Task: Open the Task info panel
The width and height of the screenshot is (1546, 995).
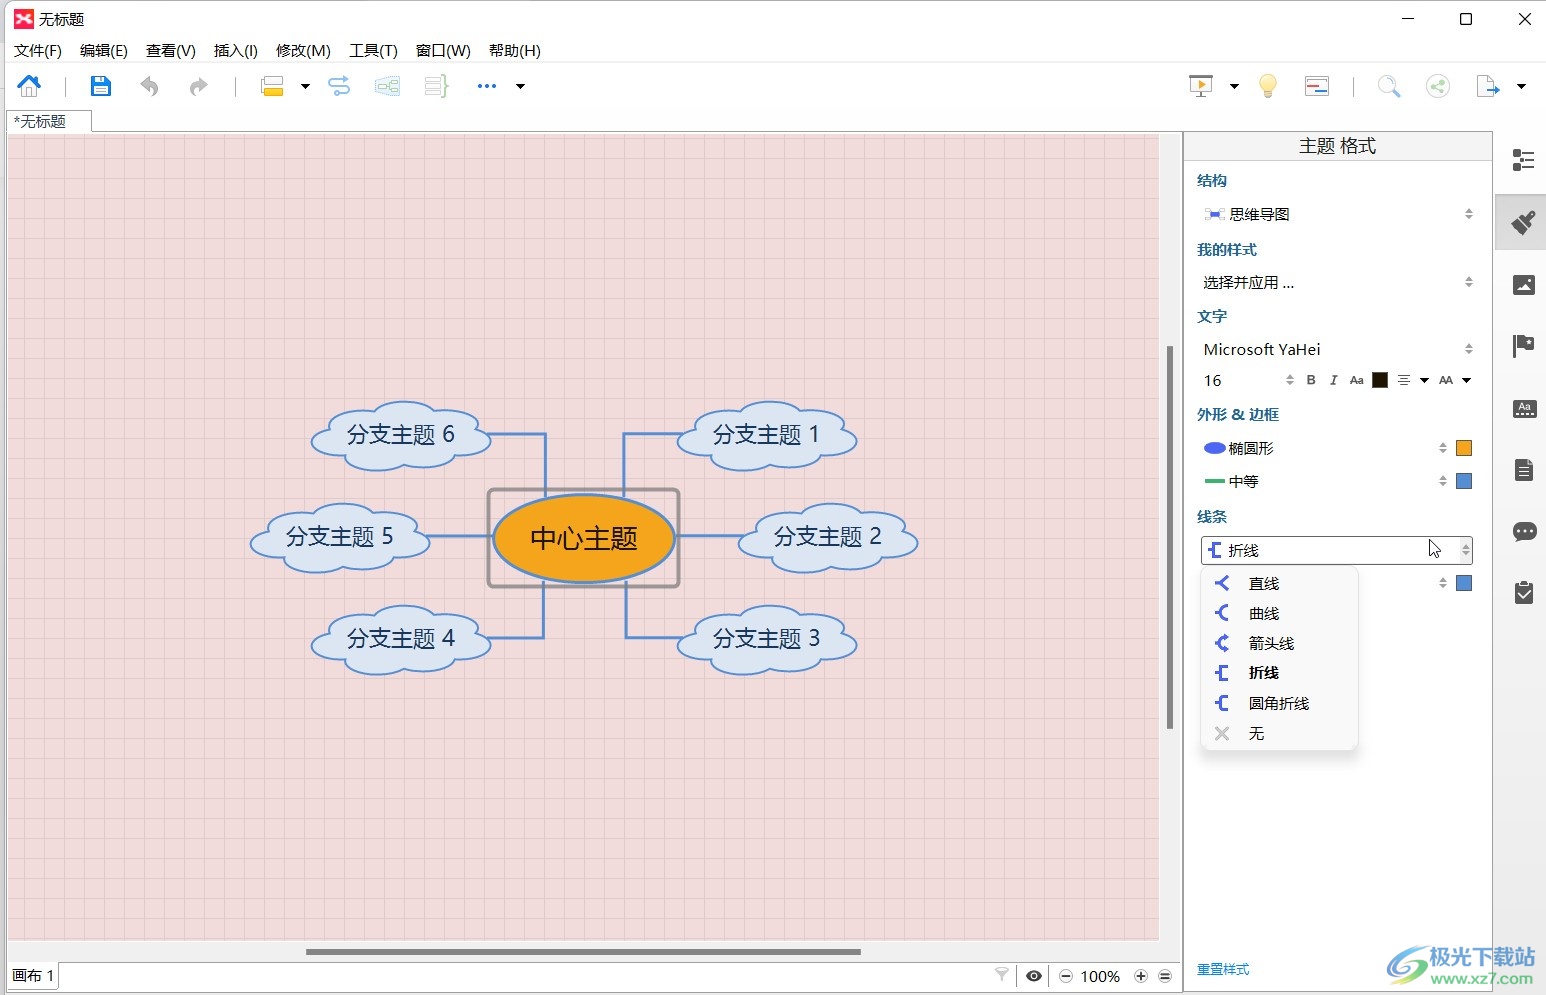Action: [1524, 593]
